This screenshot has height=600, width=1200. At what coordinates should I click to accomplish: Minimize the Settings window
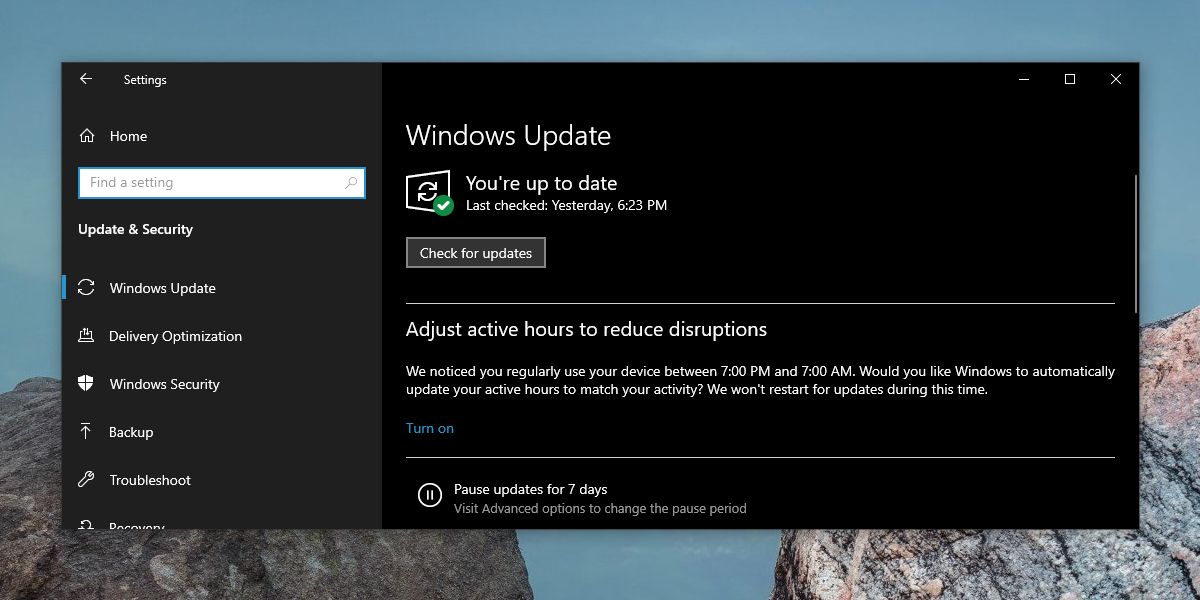(x=1024, y=79)
